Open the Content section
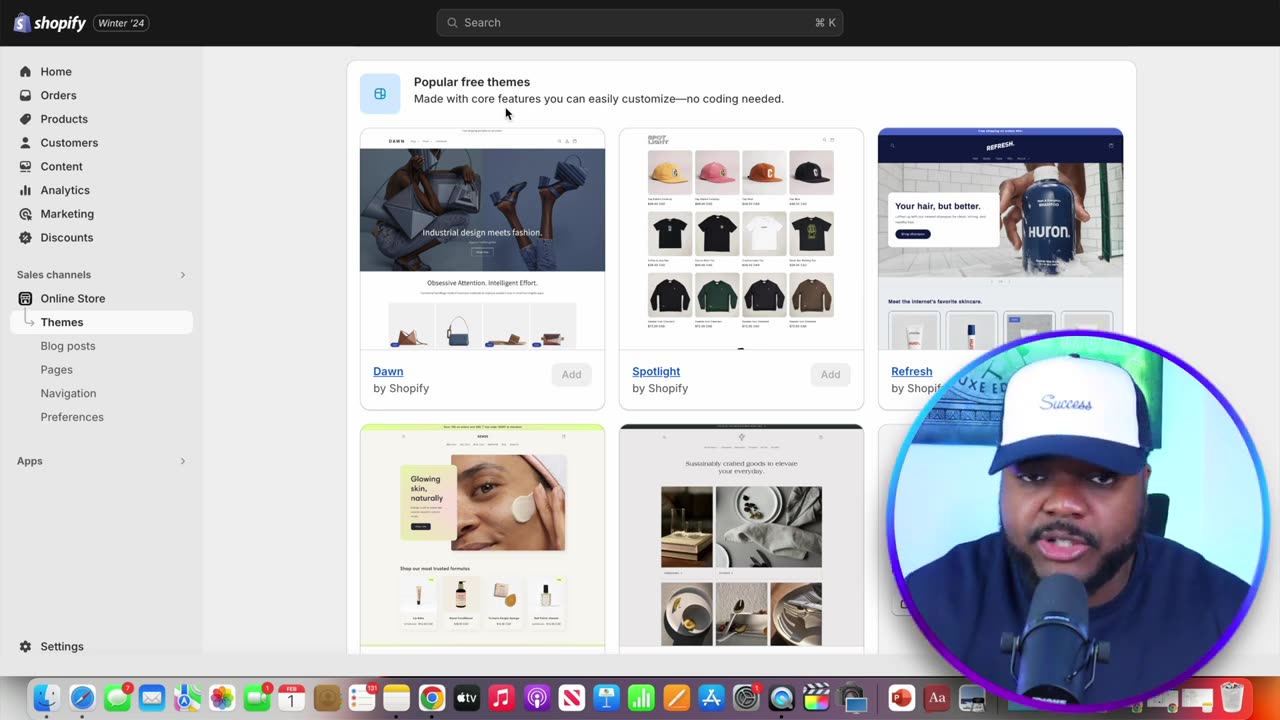Image resolution: width=1280 pixels, height=720 pixels. 61,167
